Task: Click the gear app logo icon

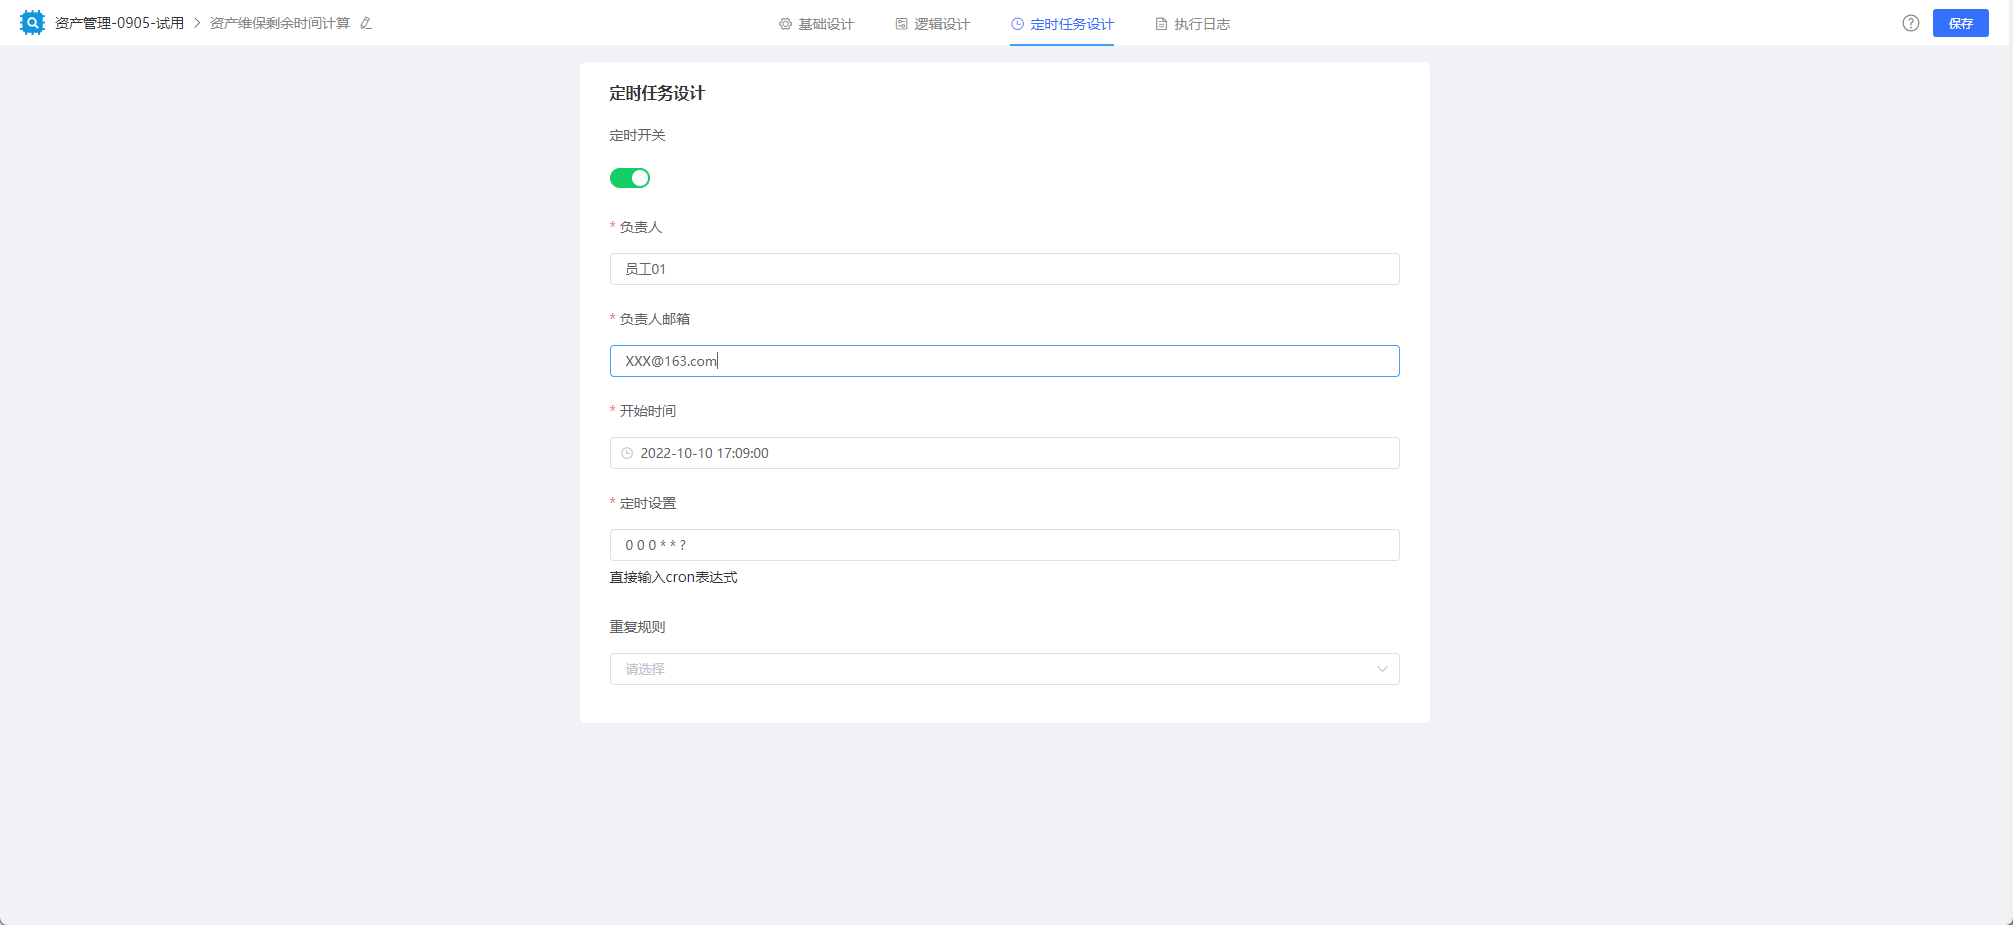Action: point(32,22)
